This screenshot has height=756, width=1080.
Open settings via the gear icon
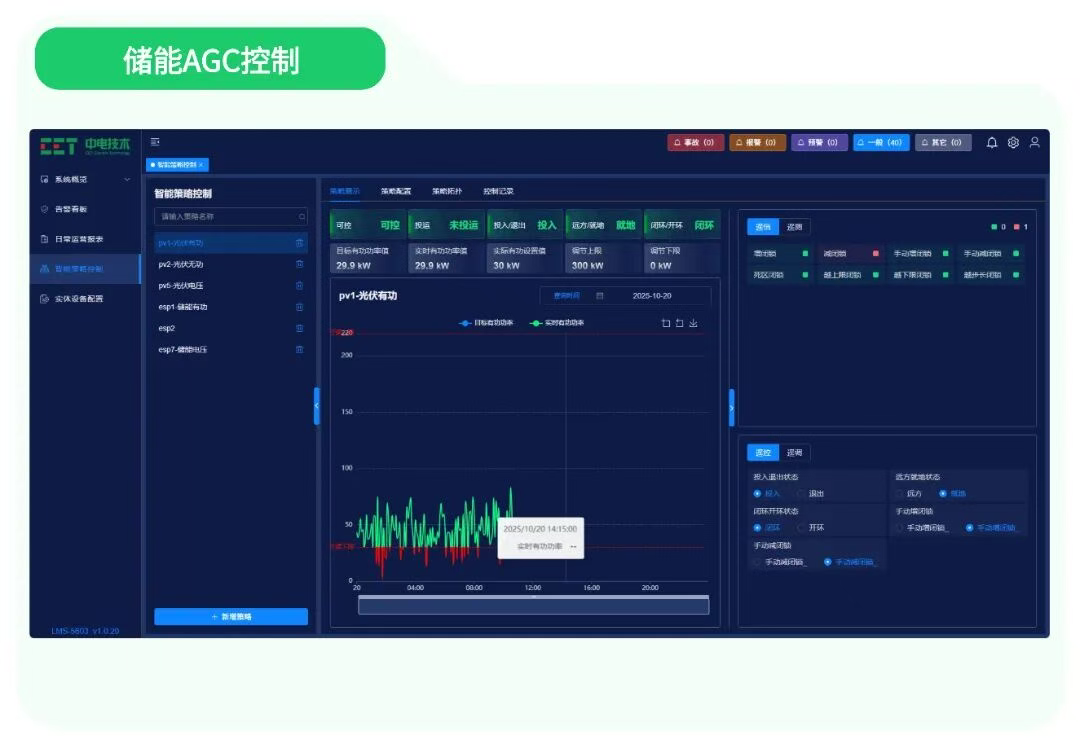(x=1013, y=142)
